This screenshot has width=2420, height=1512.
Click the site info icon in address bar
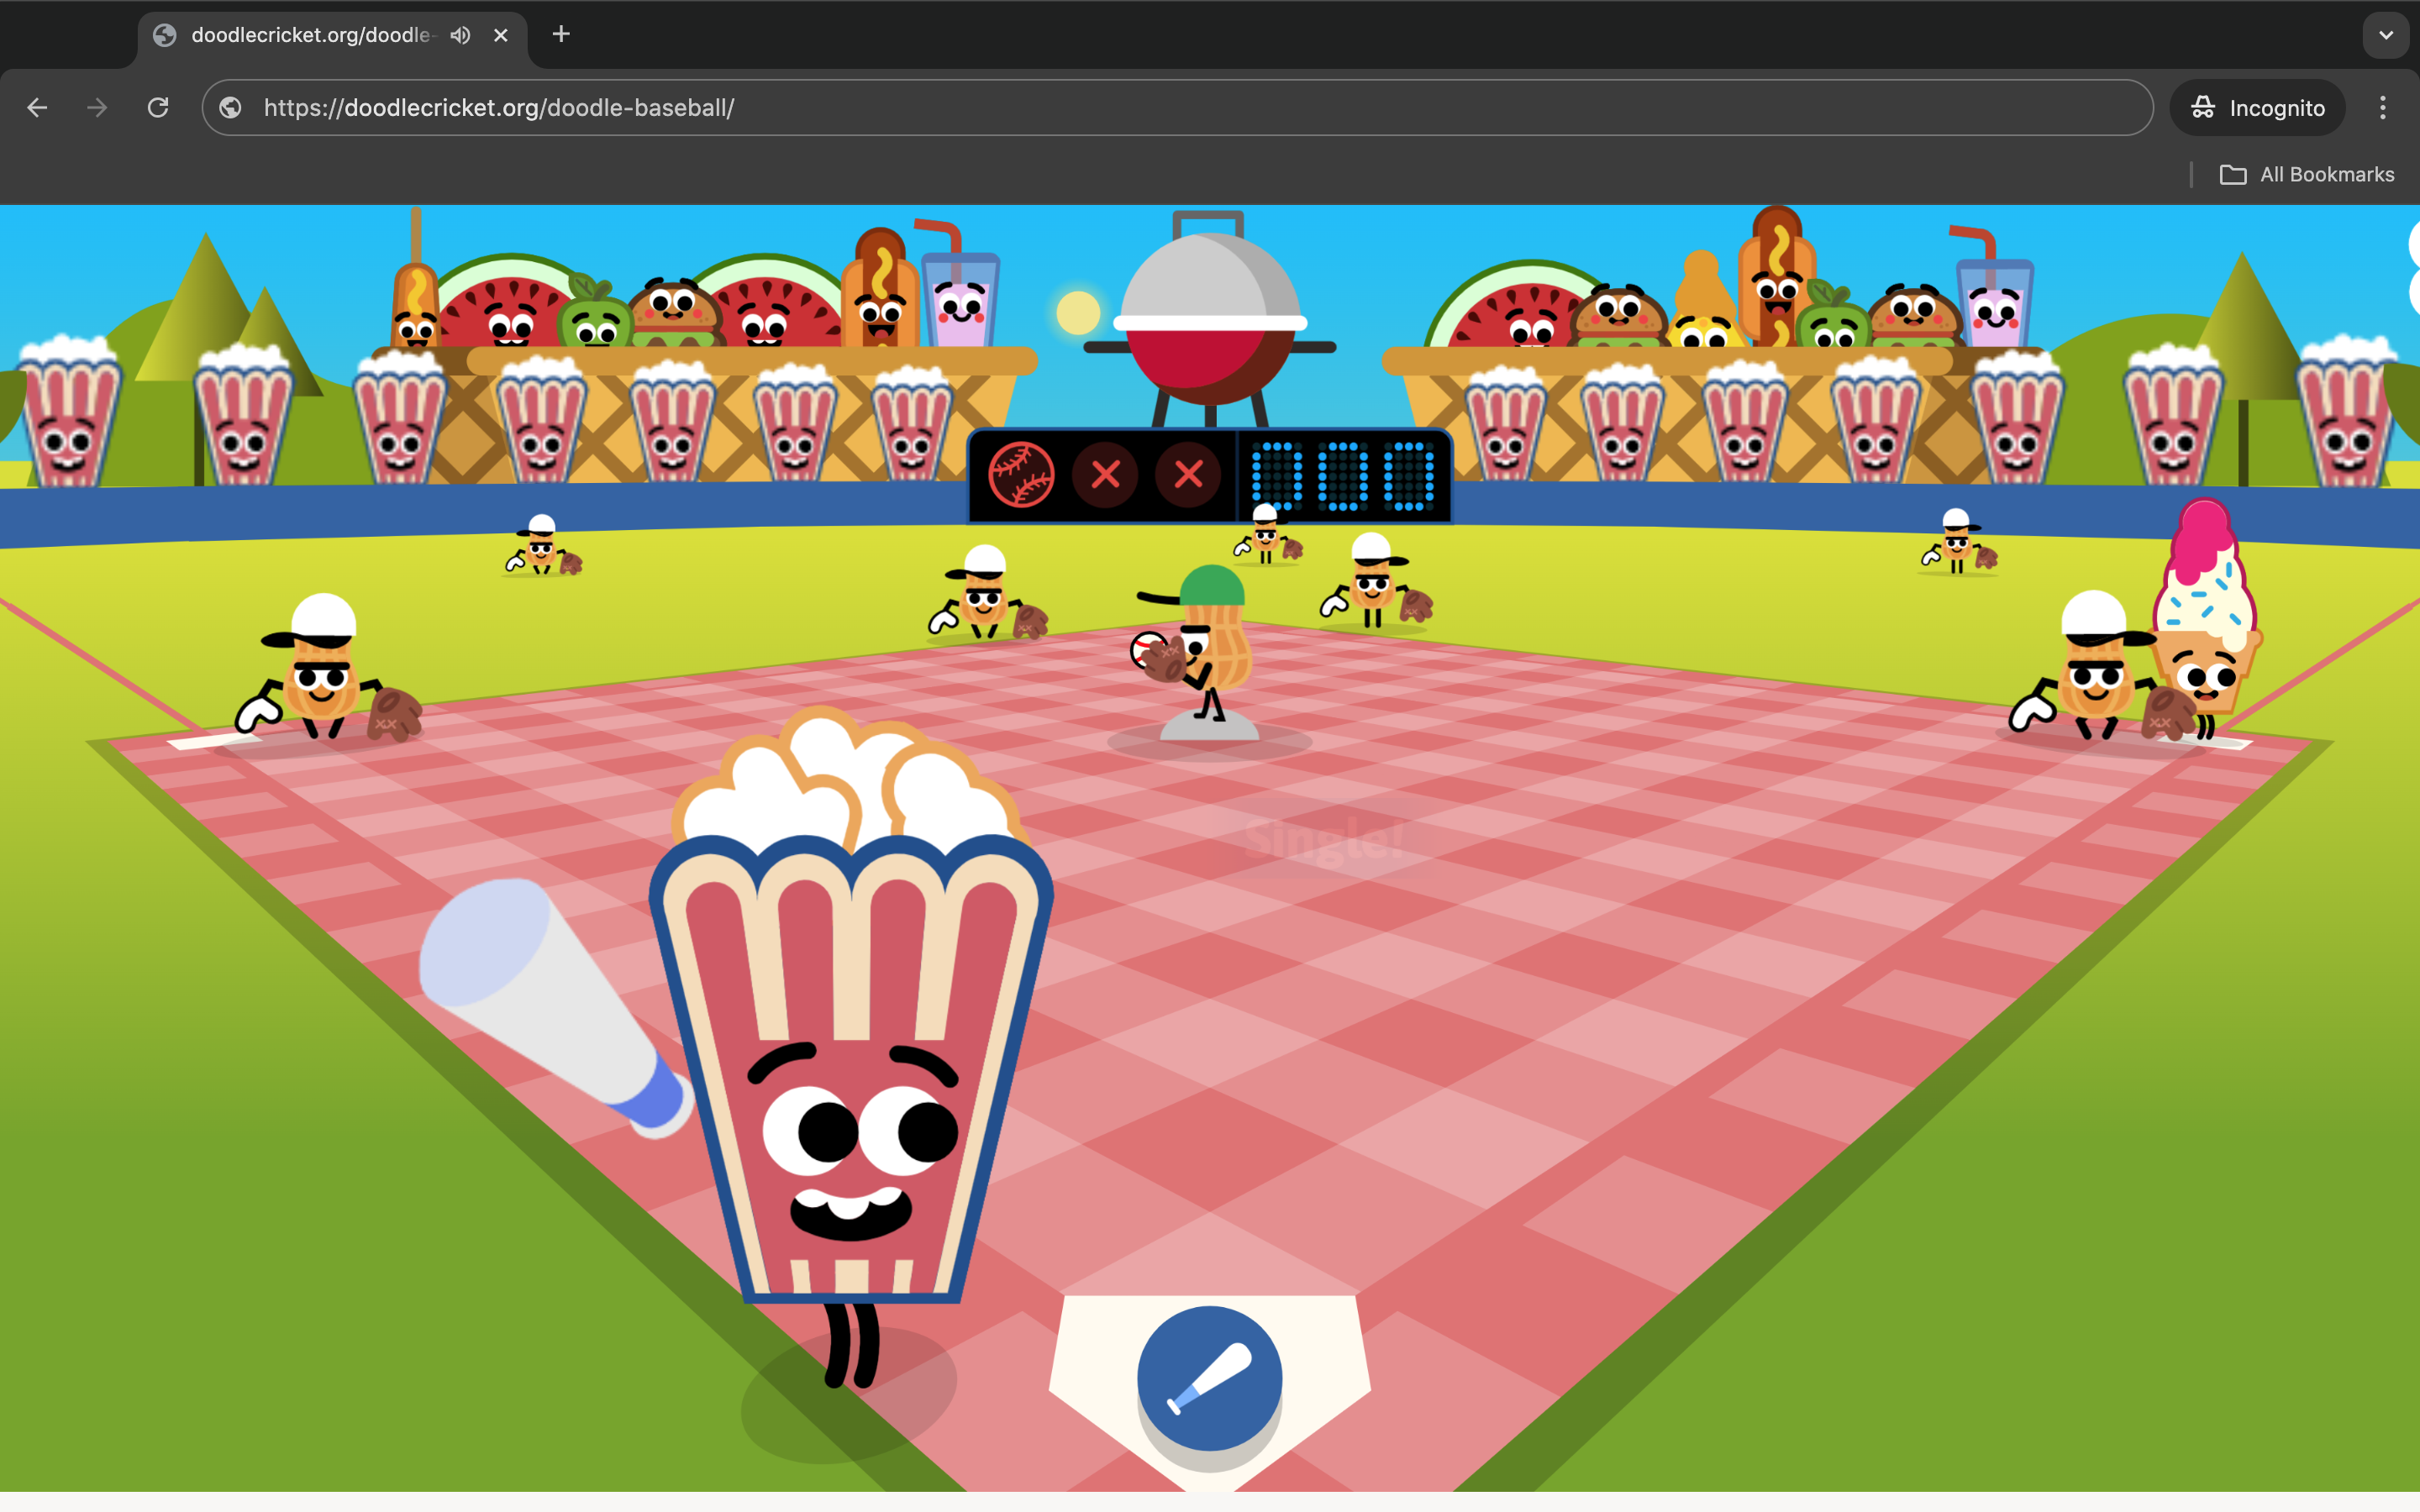[x=231, y=108]
